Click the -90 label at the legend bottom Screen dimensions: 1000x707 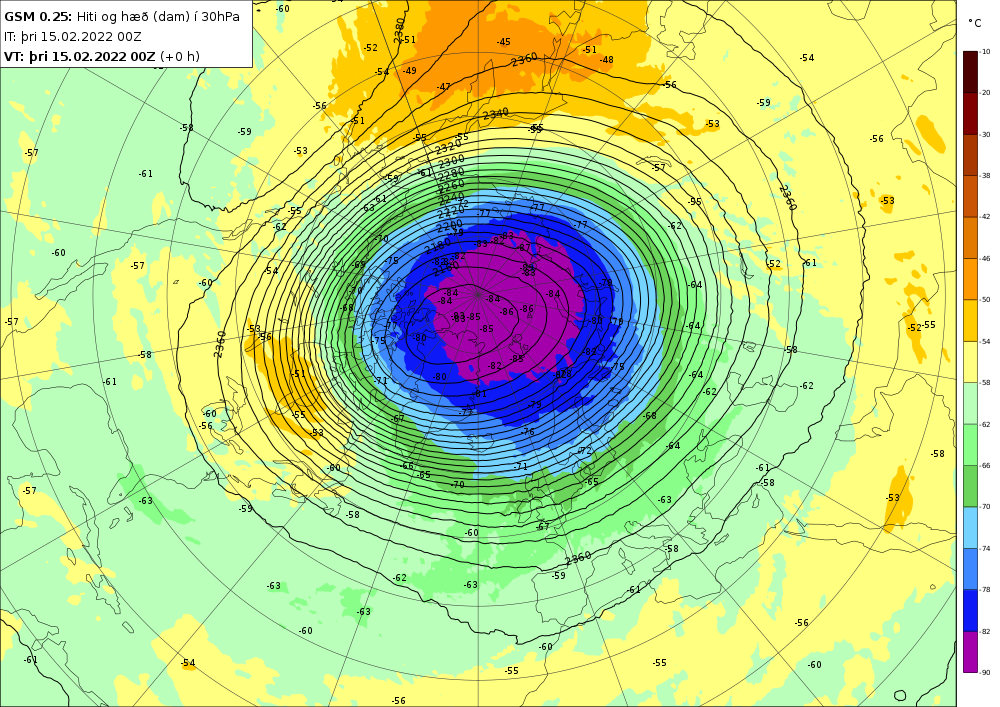(985, 673)
